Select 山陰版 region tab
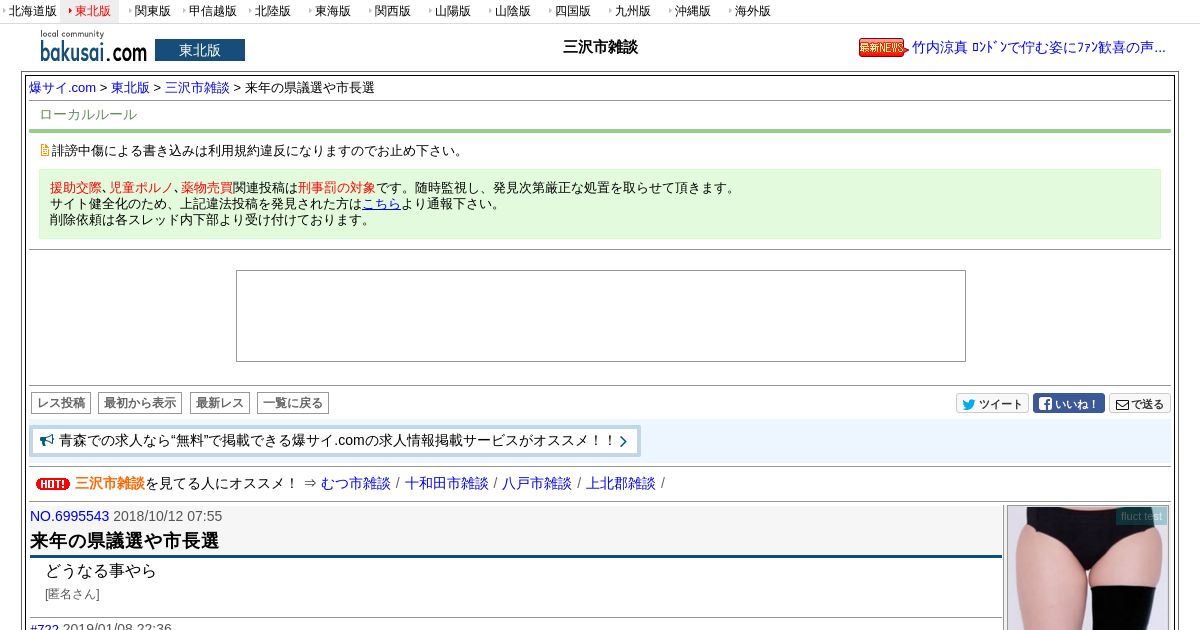The width and height of the screenshot is (1200, 630). coord(510,11)
